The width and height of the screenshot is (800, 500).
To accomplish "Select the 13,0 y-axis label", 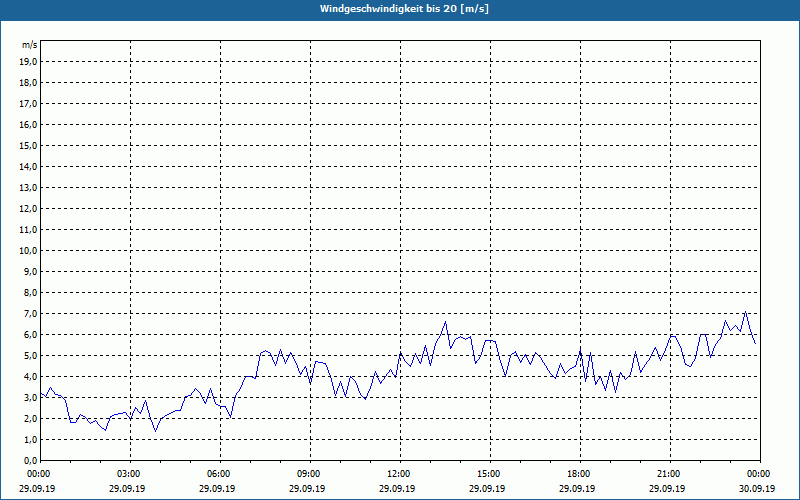I will [29, 188].
